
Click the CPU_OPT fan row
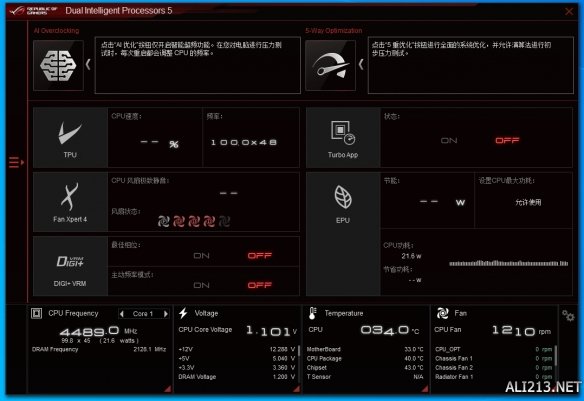pyautogui.click(x=493, y=349)
